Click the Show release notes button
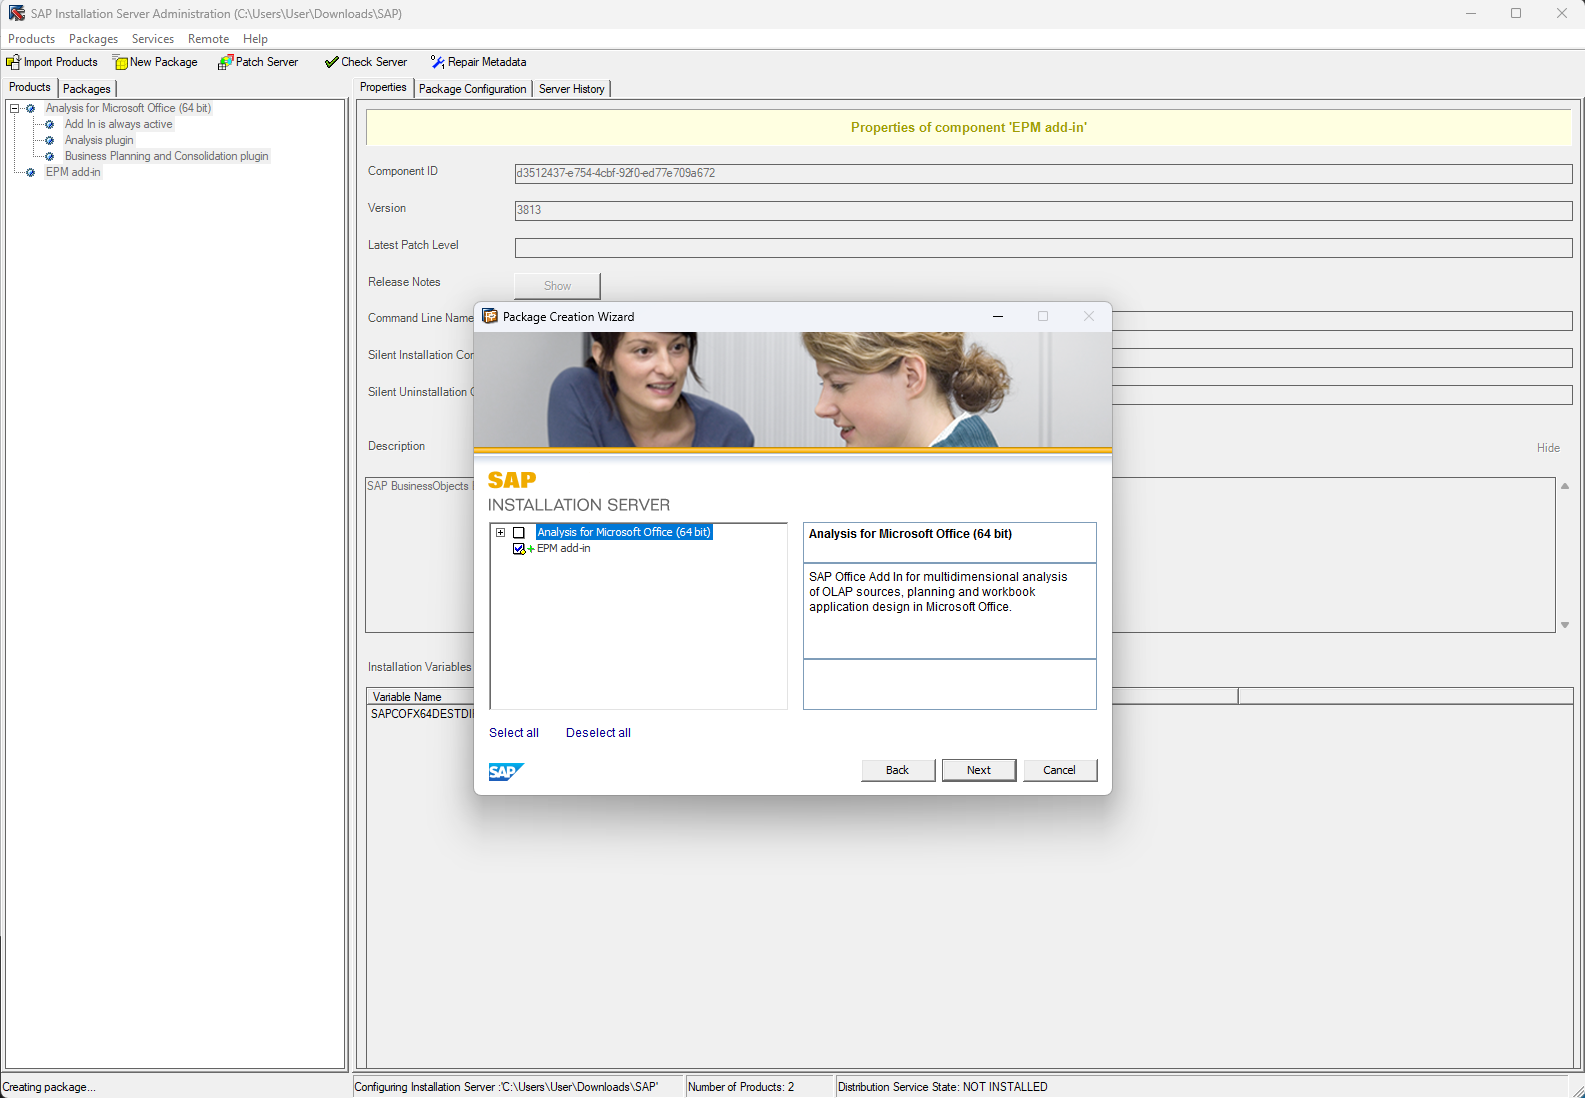 pyautogui.click(x=557, y=286)
